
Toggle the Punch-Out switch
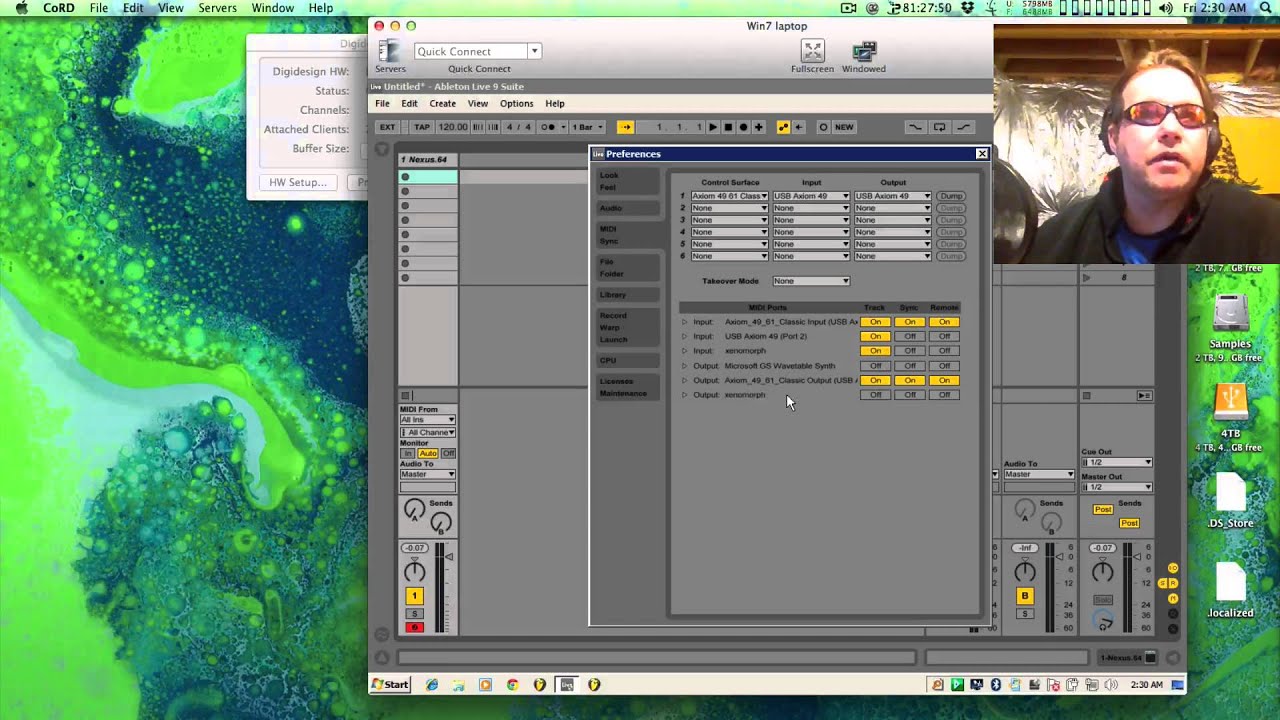(963, 127)
